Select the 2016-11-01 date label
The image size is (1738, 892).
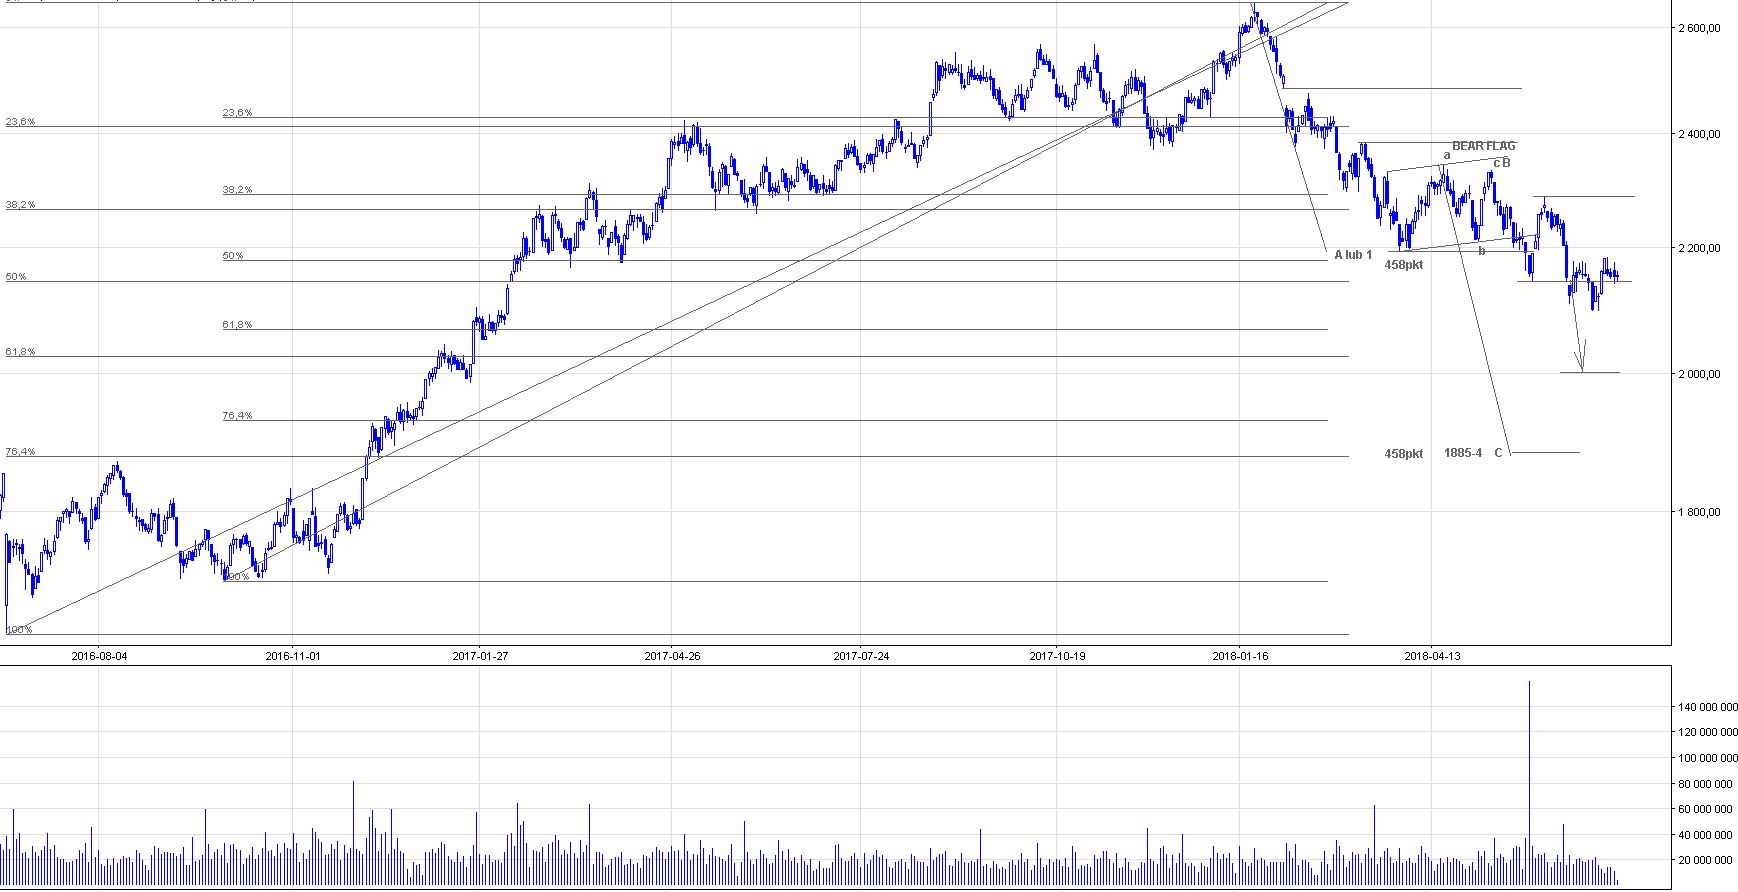[292, 656]
